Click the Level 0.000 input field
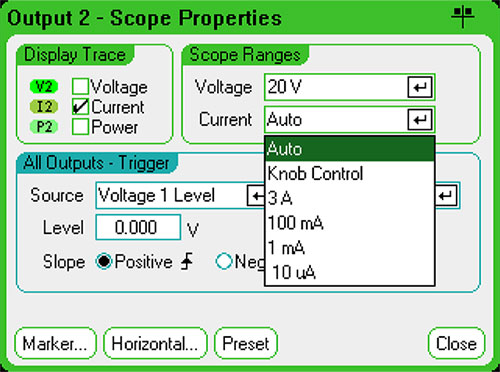The height and width of the screenshot is (372, 500). (x=138, y=227)
